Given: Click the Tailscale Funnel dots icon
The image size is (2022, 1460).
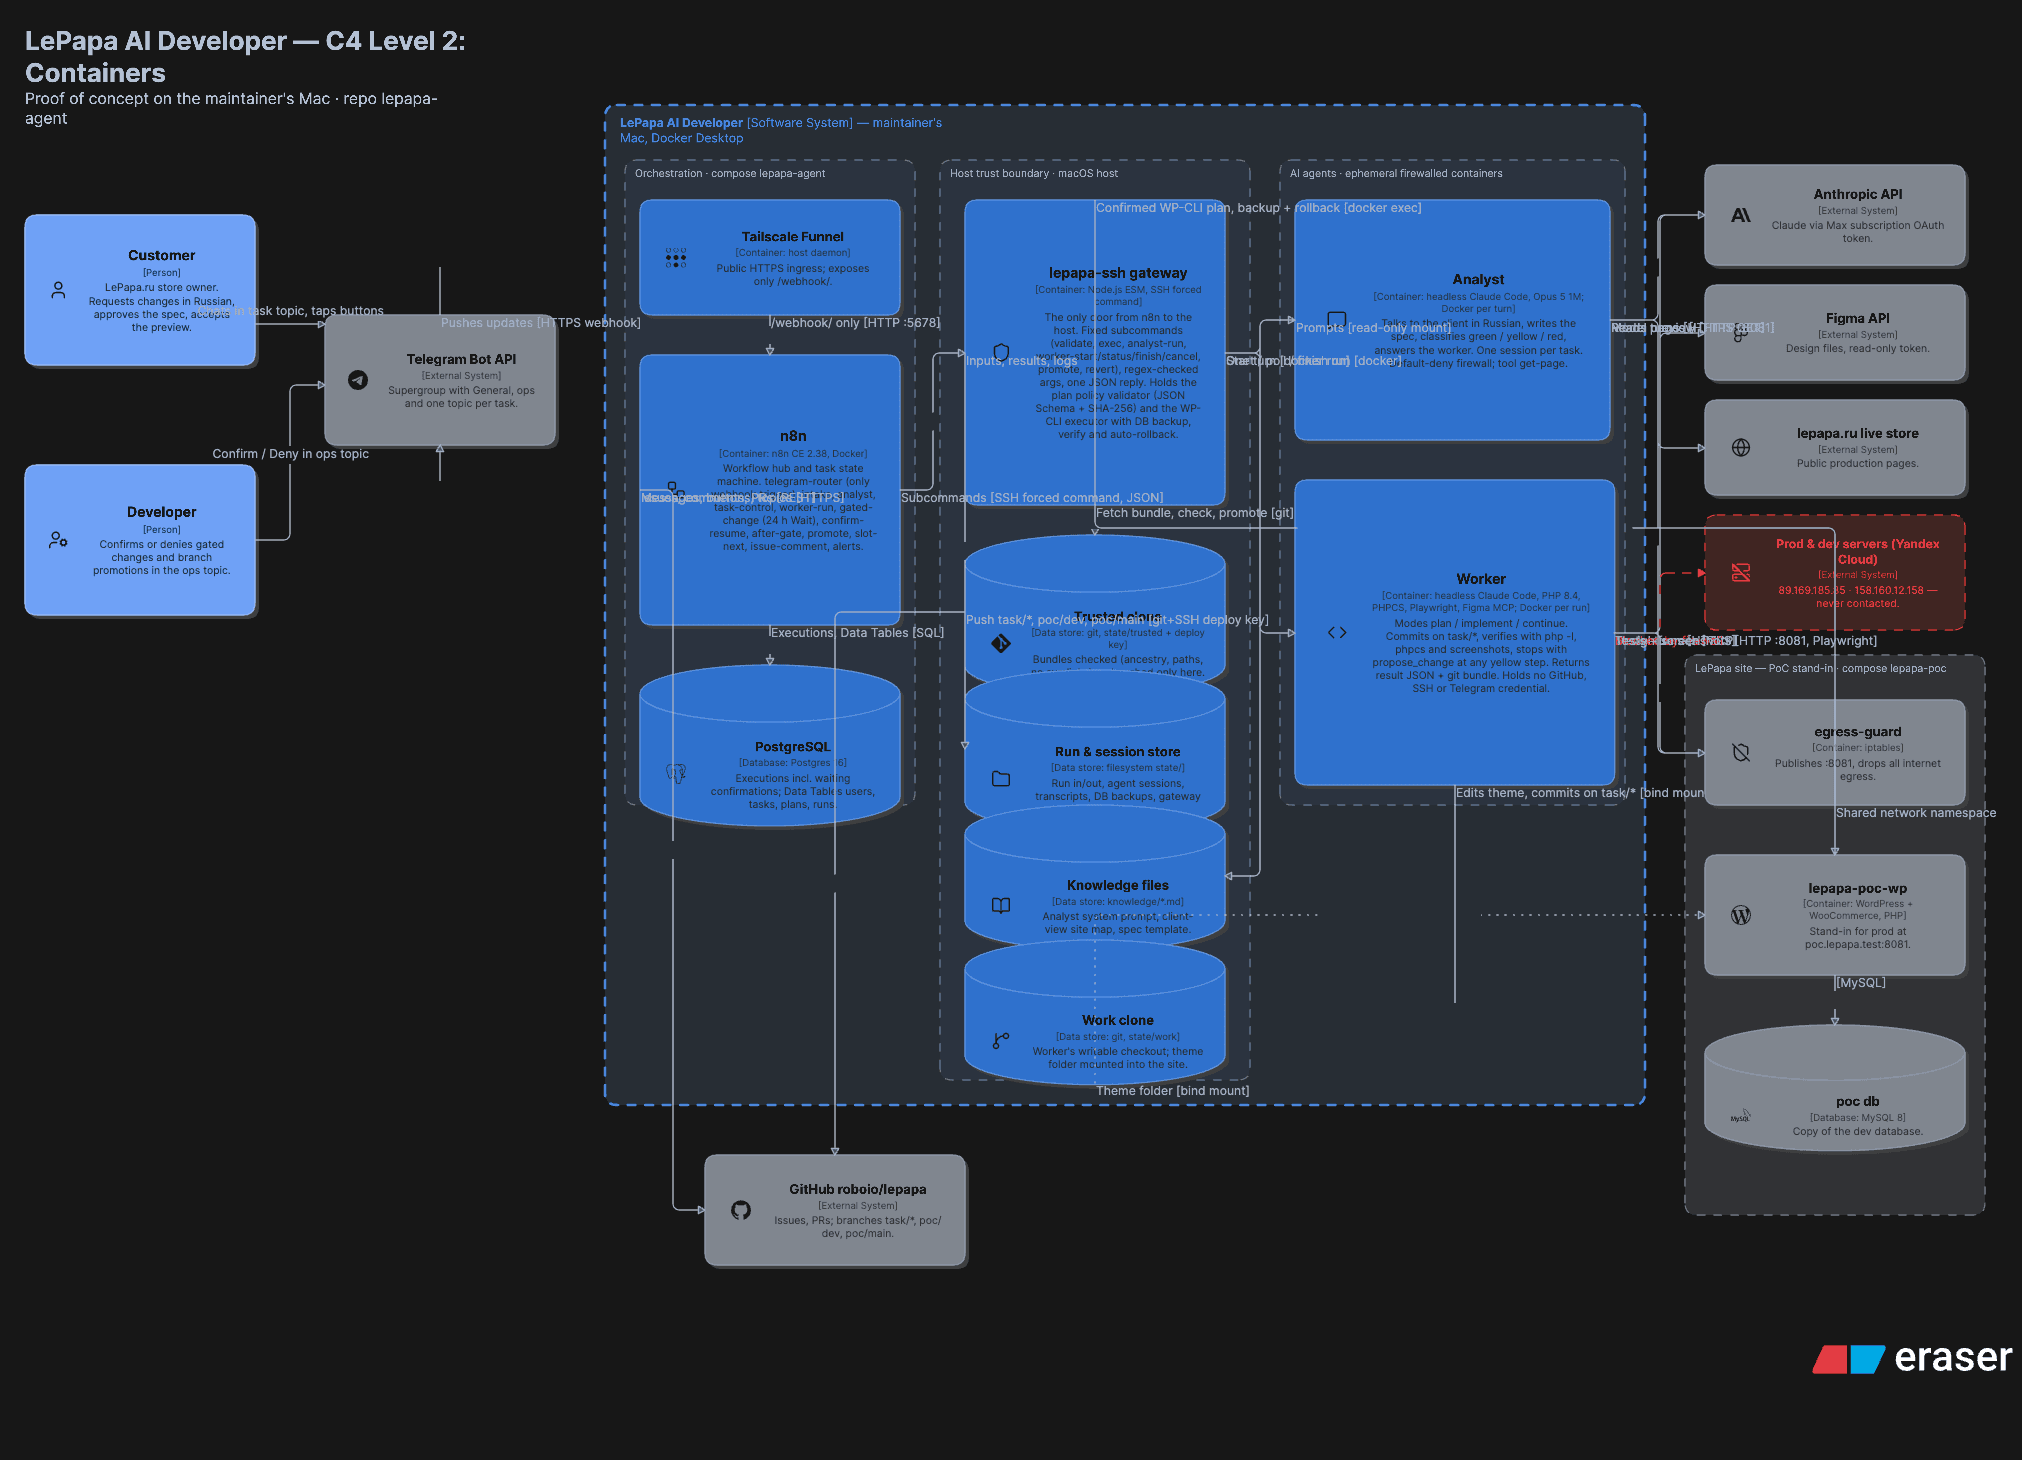Looking at the screenshot, I should [676, 258].
